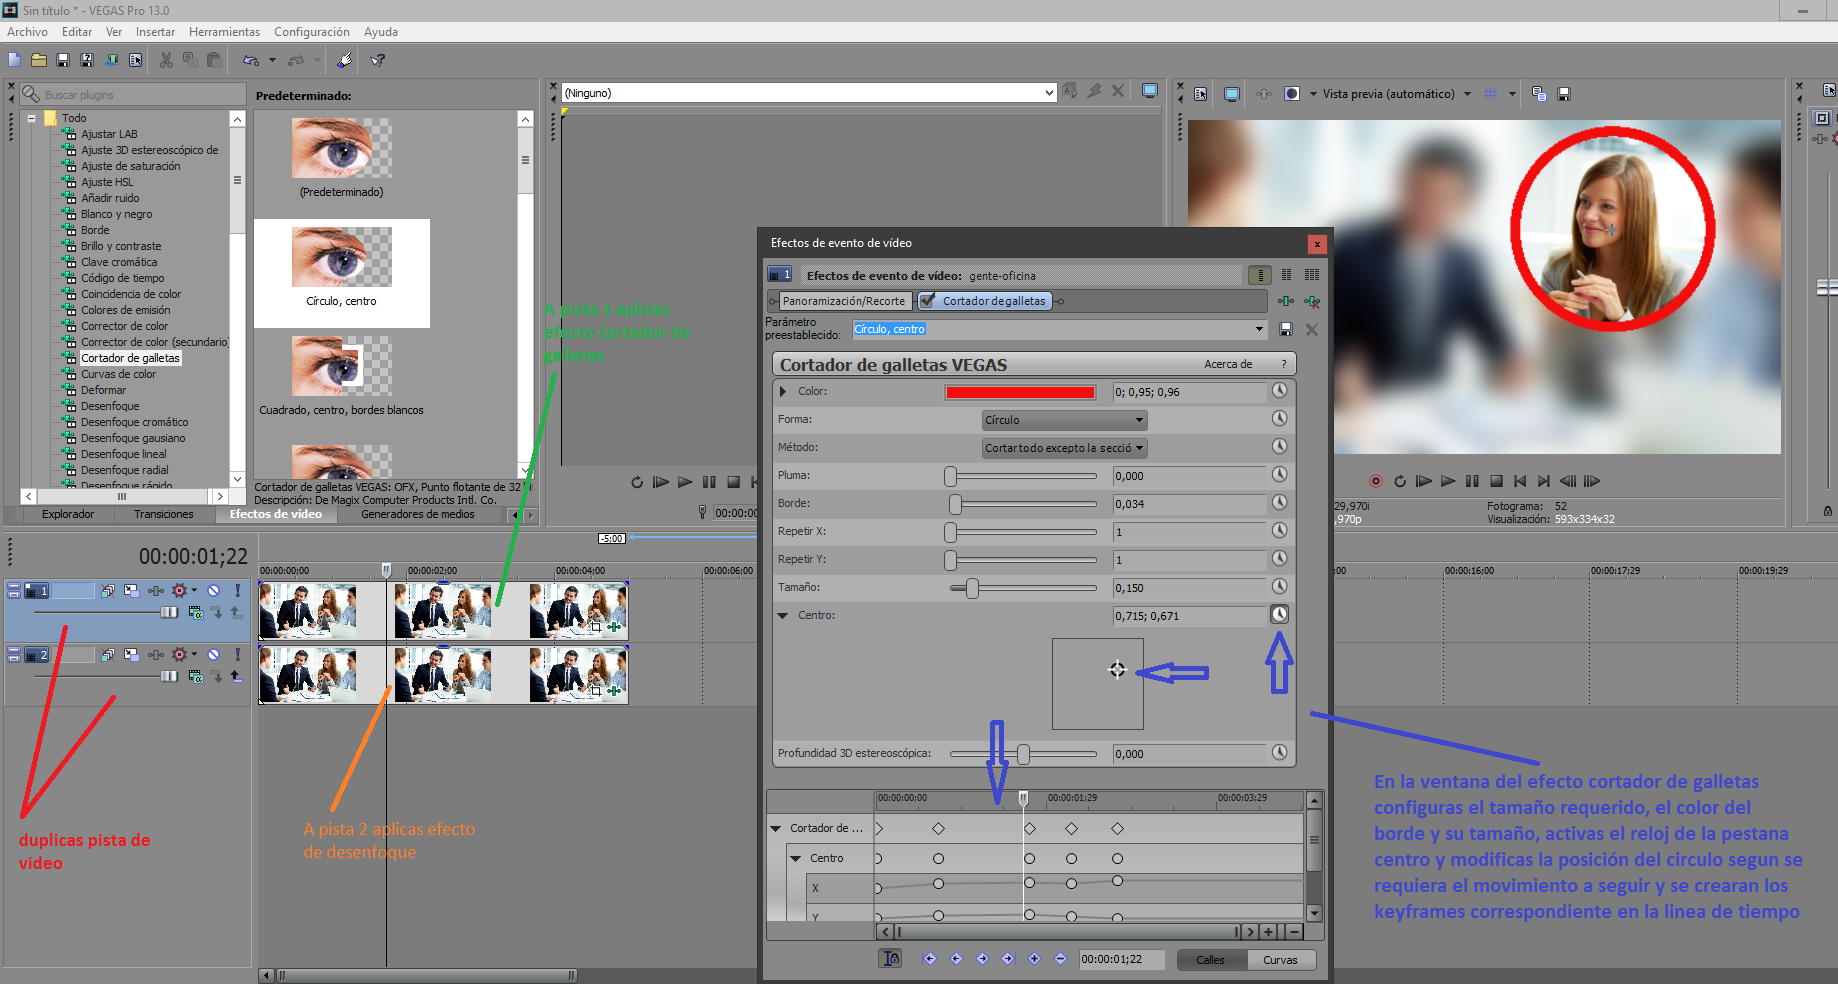Create a new project from the toolbar
Screen dimensions: 1838x984
[14, 60]
